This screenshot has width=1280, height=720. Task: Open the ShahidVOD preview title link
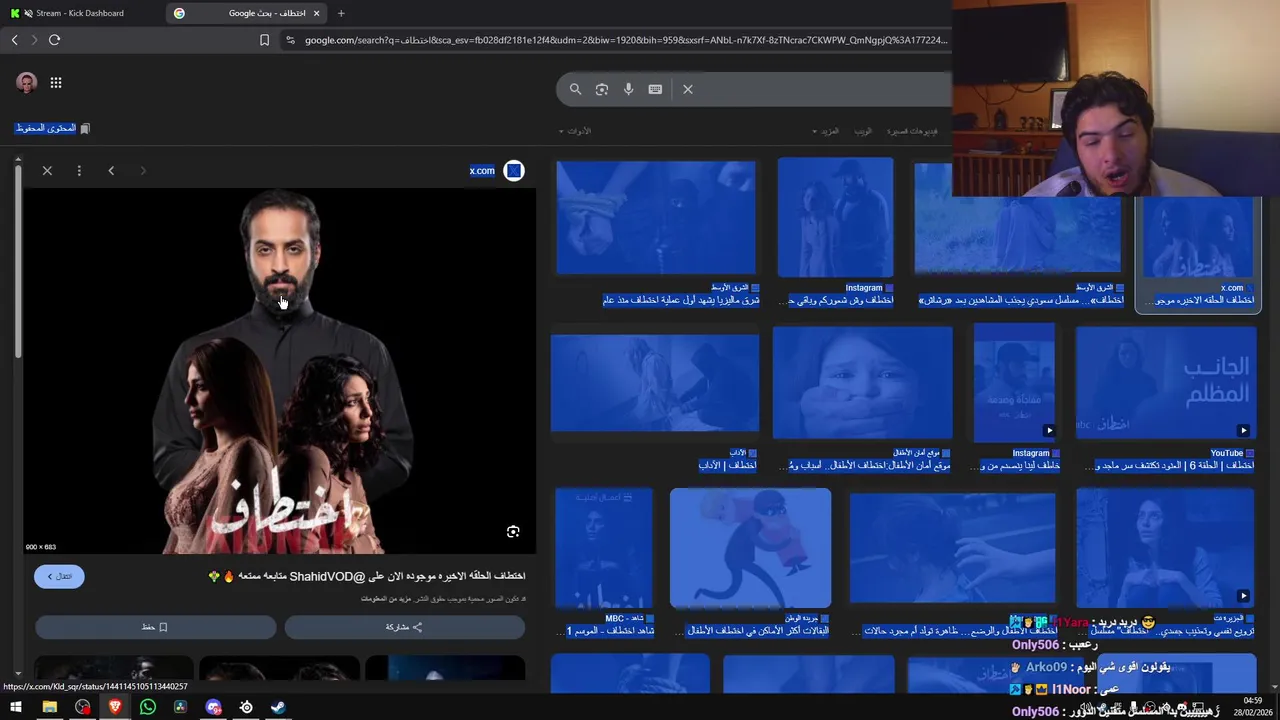[366, 576]
